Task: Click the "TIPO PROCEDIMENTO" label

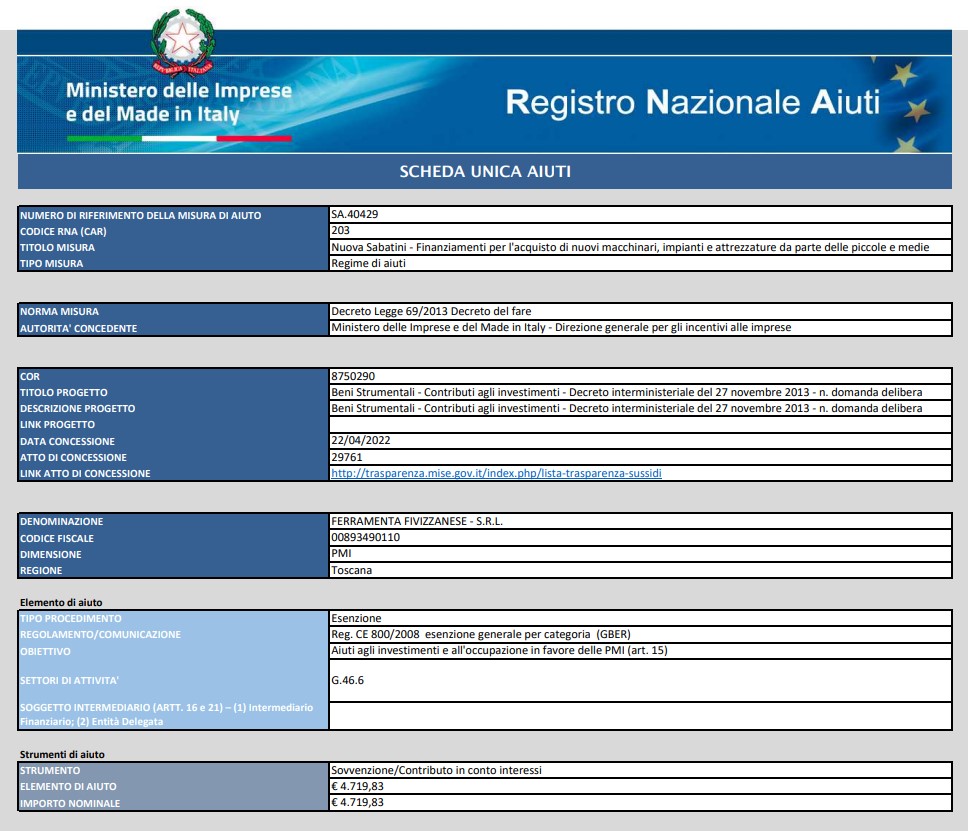Action: coord(70,619)
